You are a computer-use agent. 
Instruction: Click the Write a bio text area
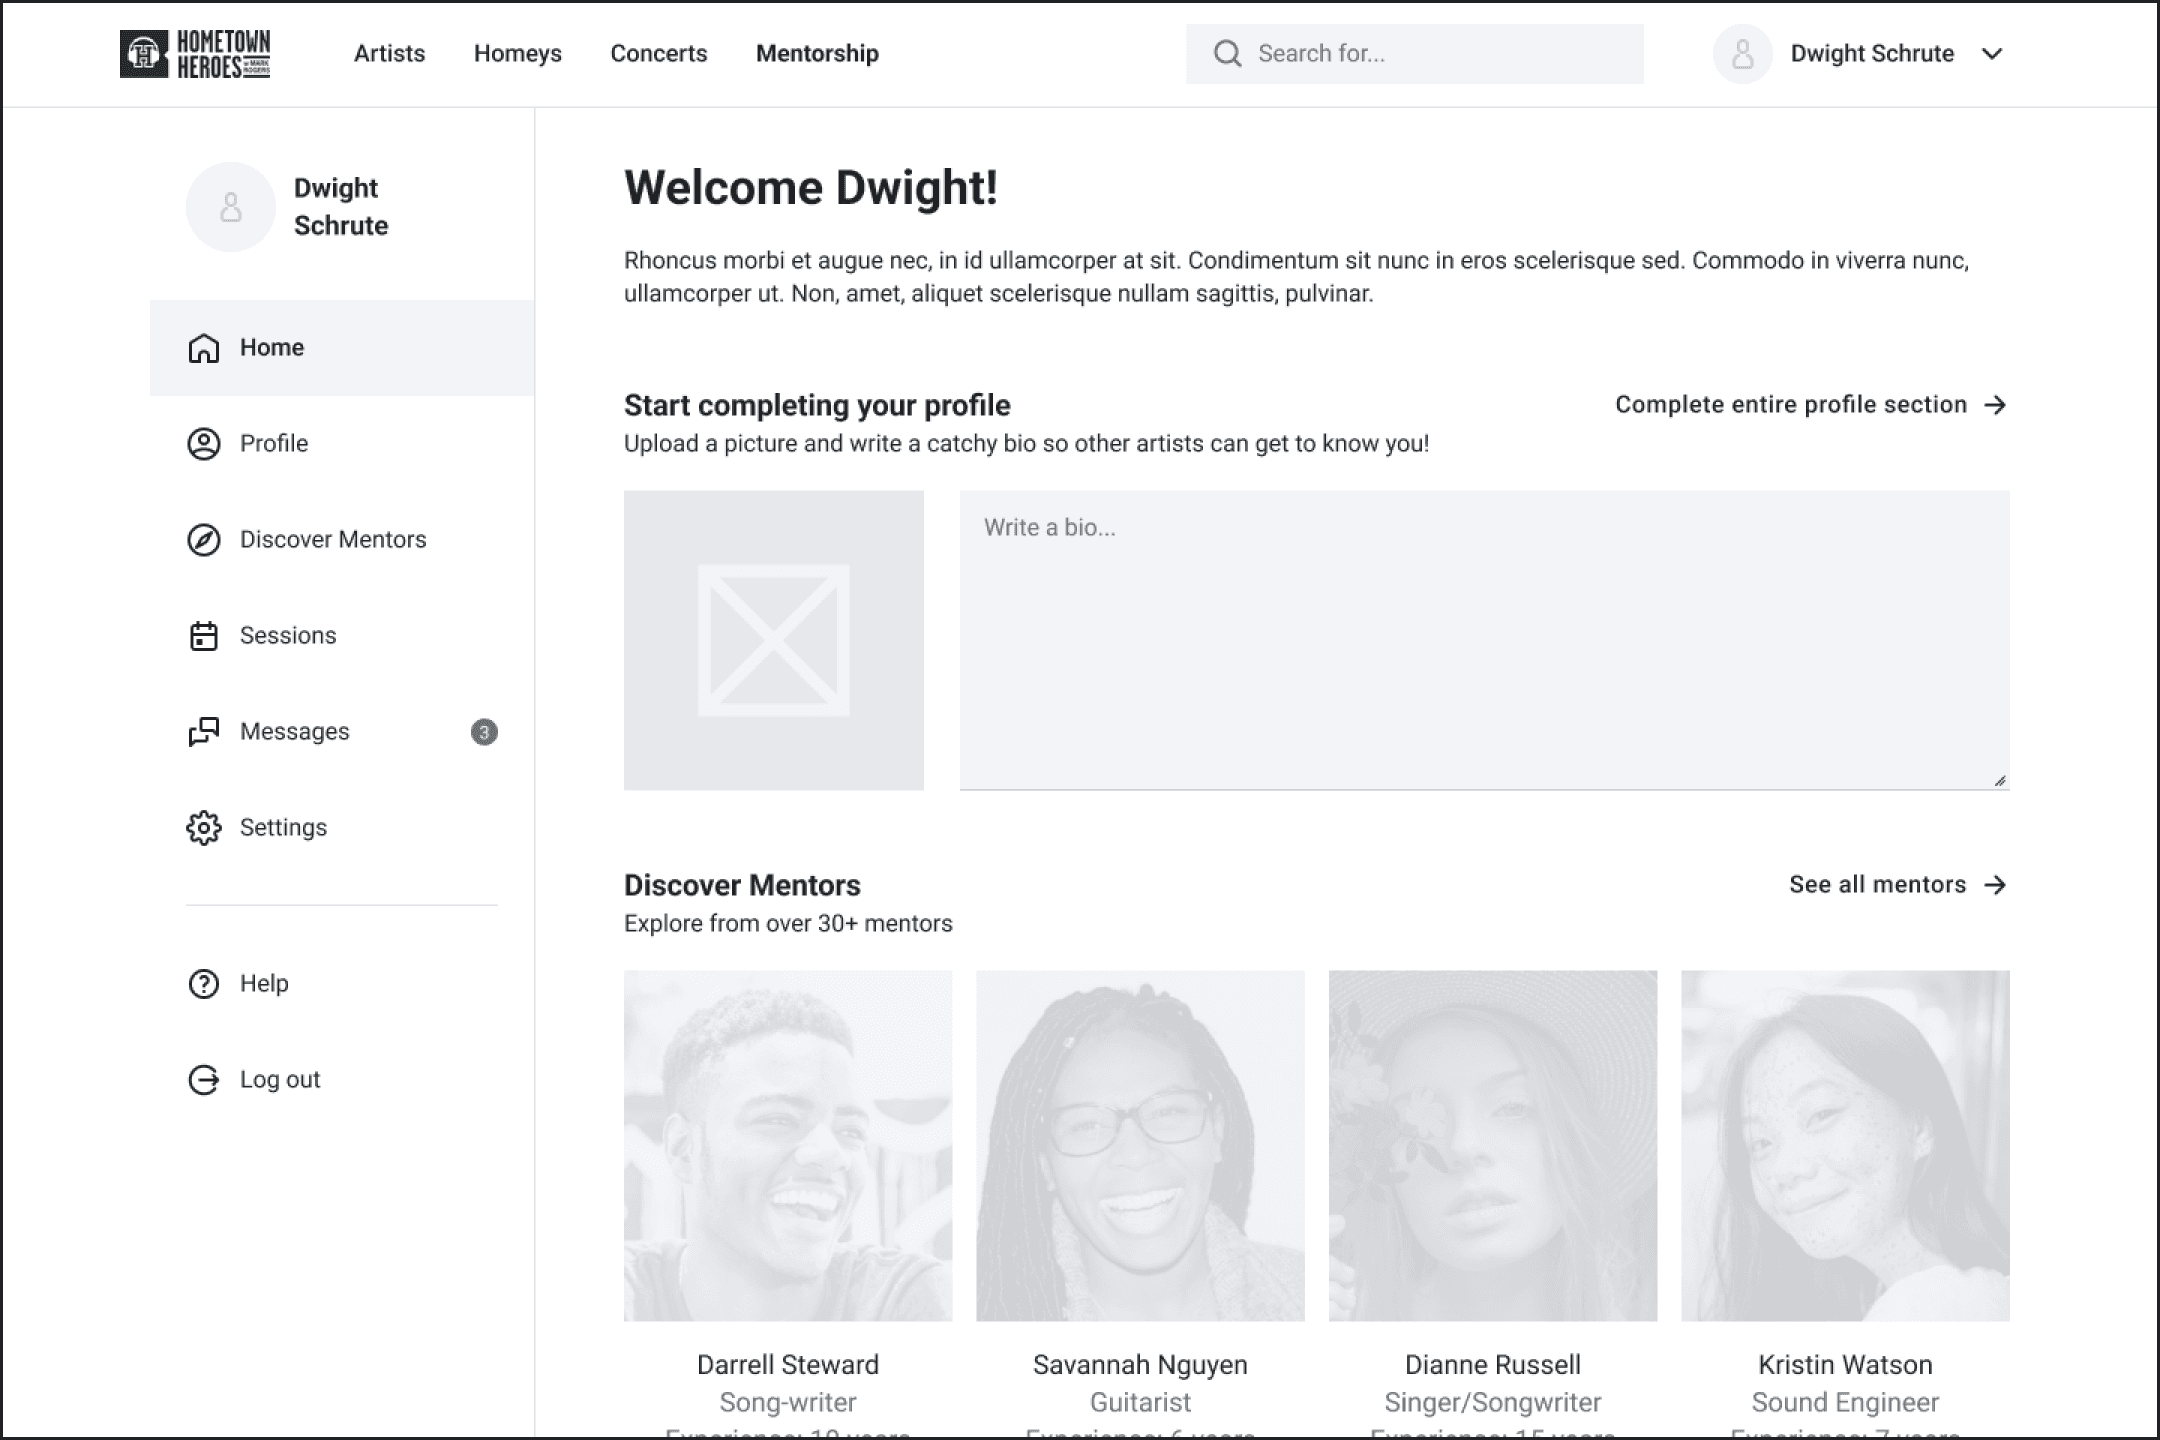tap(1485, 640)
